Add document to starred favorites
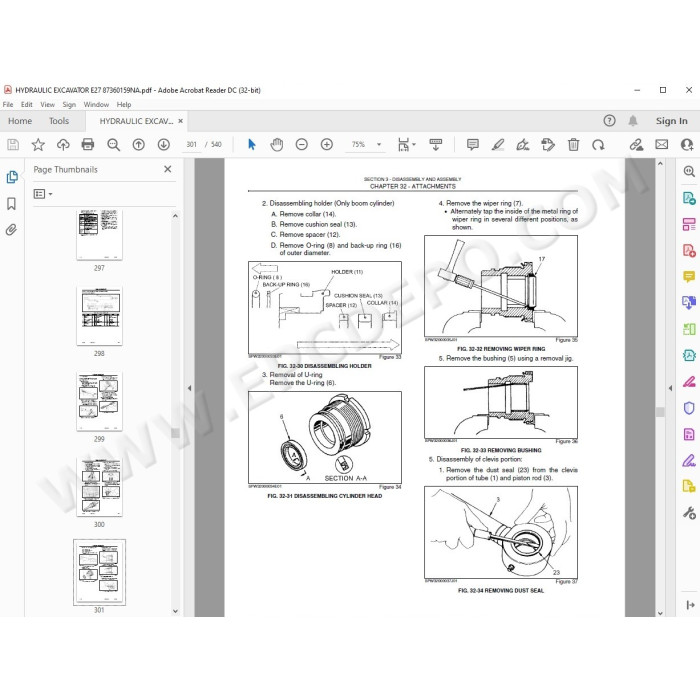The image size is (700, 700). tap(38, 145)
